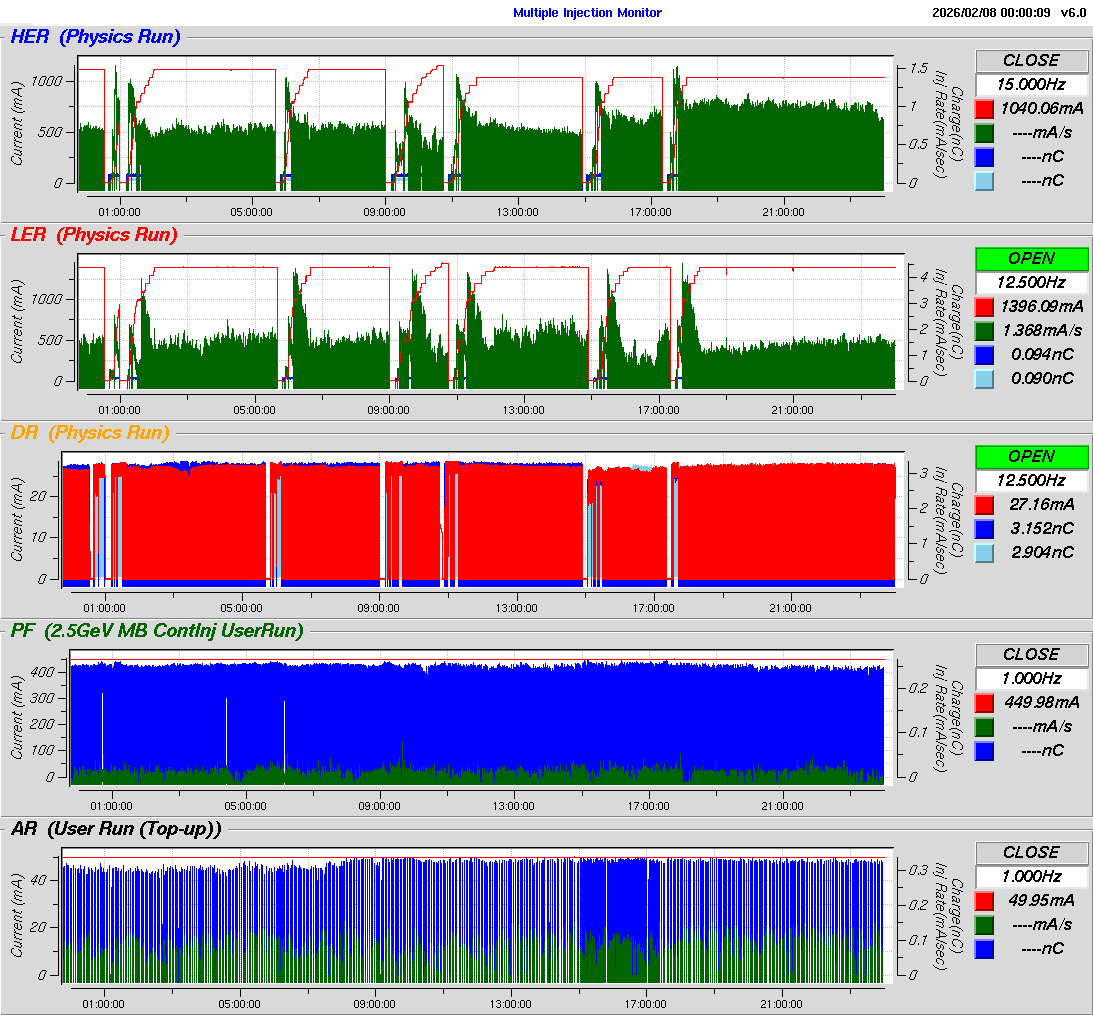The width and height of the screenshot is (1093, 1015).
Task: Click the Multiple Injection Monitor title
Action: 587,13
